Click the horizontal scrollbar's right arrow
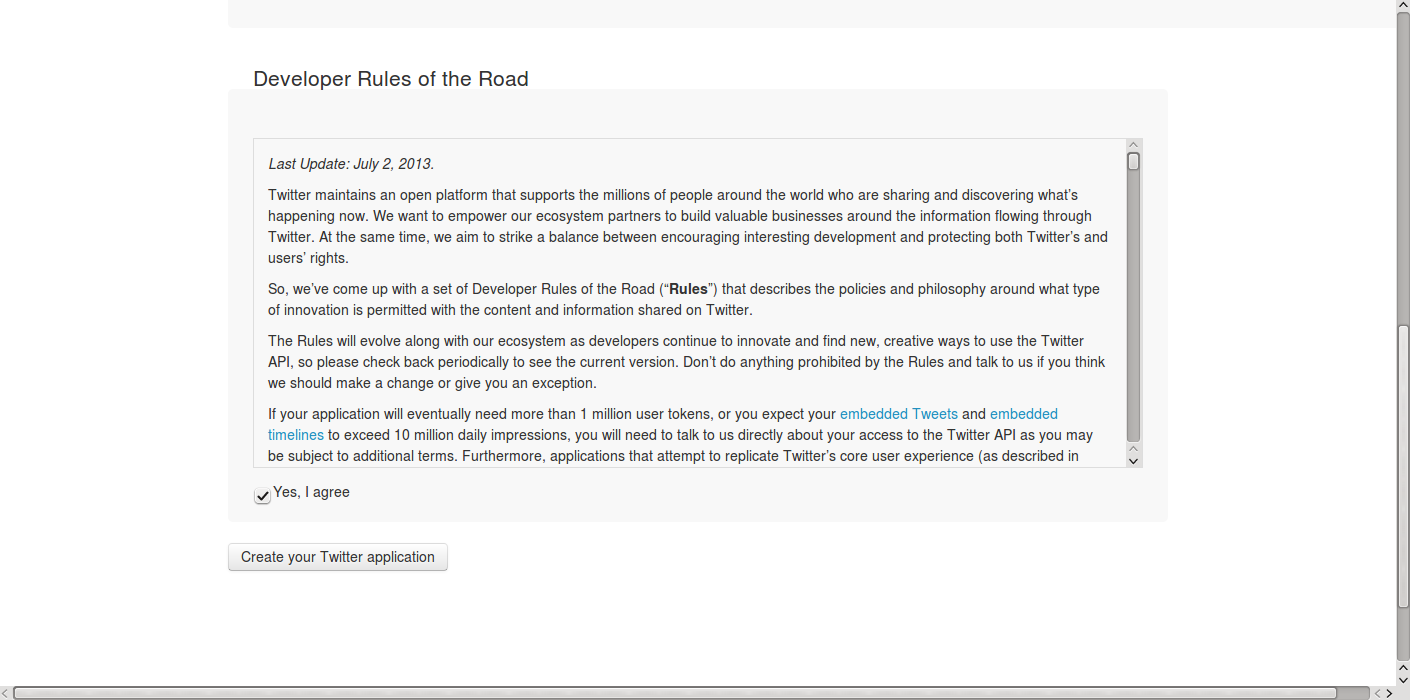Viewport: 1410px width, 700px height. [1390, 693]
